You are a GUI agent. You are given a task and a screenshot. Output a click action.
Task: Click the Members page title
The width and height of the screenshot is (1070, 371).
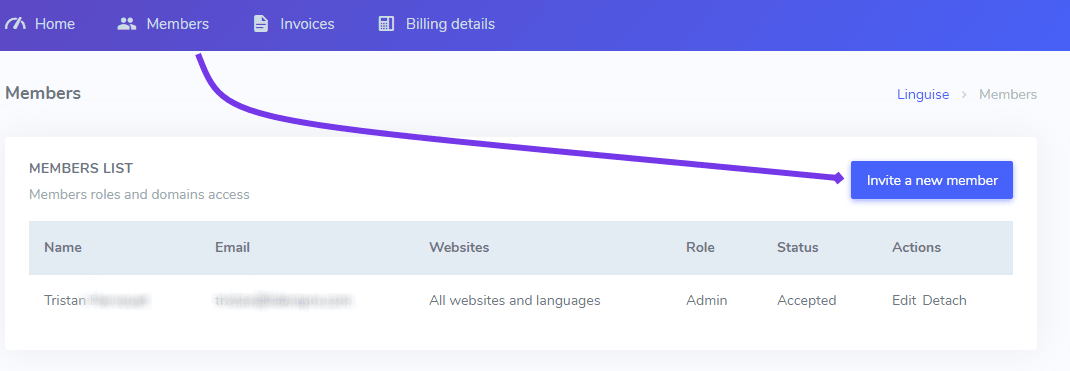point(43,93)
